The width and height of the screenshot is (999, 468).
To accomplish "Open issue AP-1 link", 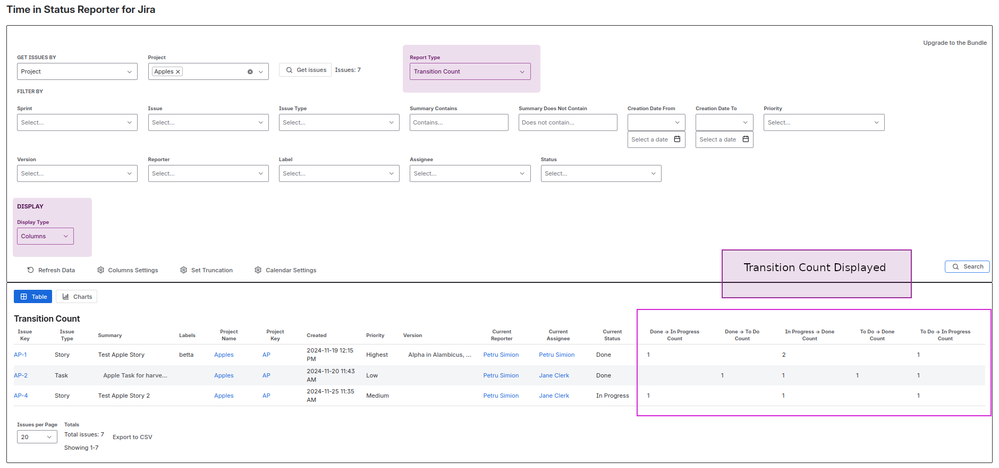I will pyautogui.click(x=20, y=355).
